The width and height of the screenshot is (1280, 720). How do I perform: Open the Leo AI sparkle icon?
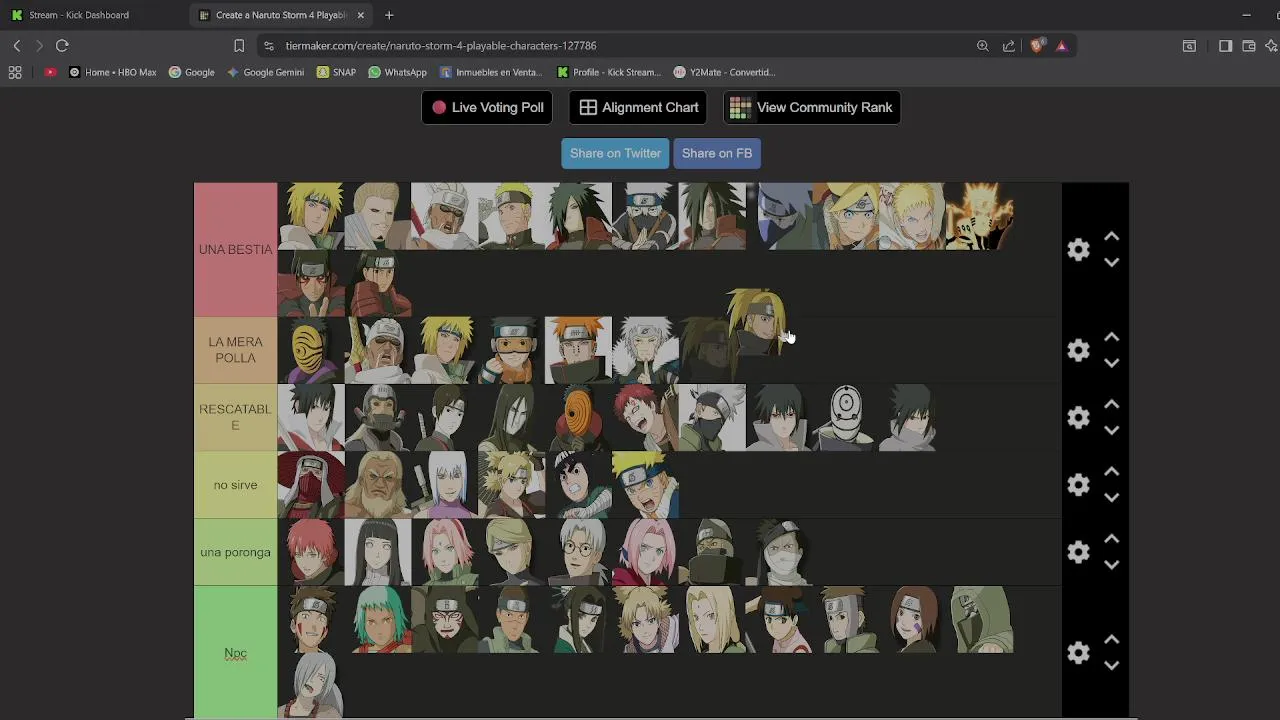(1272, 45)
